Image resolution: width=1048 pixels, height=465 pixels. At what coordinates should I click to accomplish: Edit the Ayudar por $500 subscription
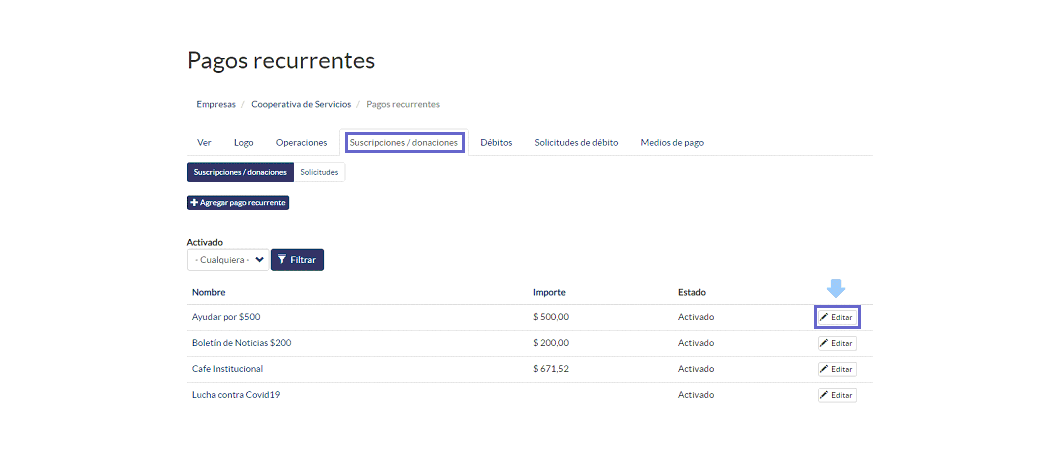coord(837,317)
